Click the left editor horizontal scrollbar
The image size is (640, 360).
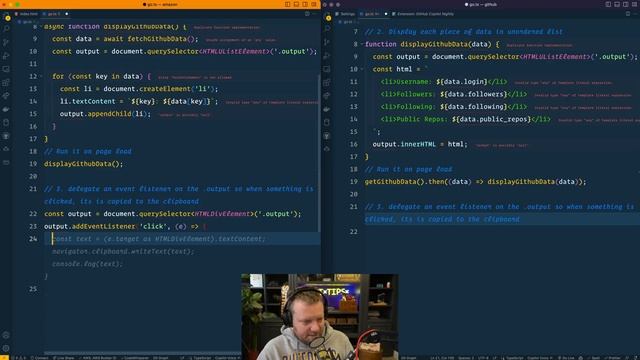[x=143, y=353]
